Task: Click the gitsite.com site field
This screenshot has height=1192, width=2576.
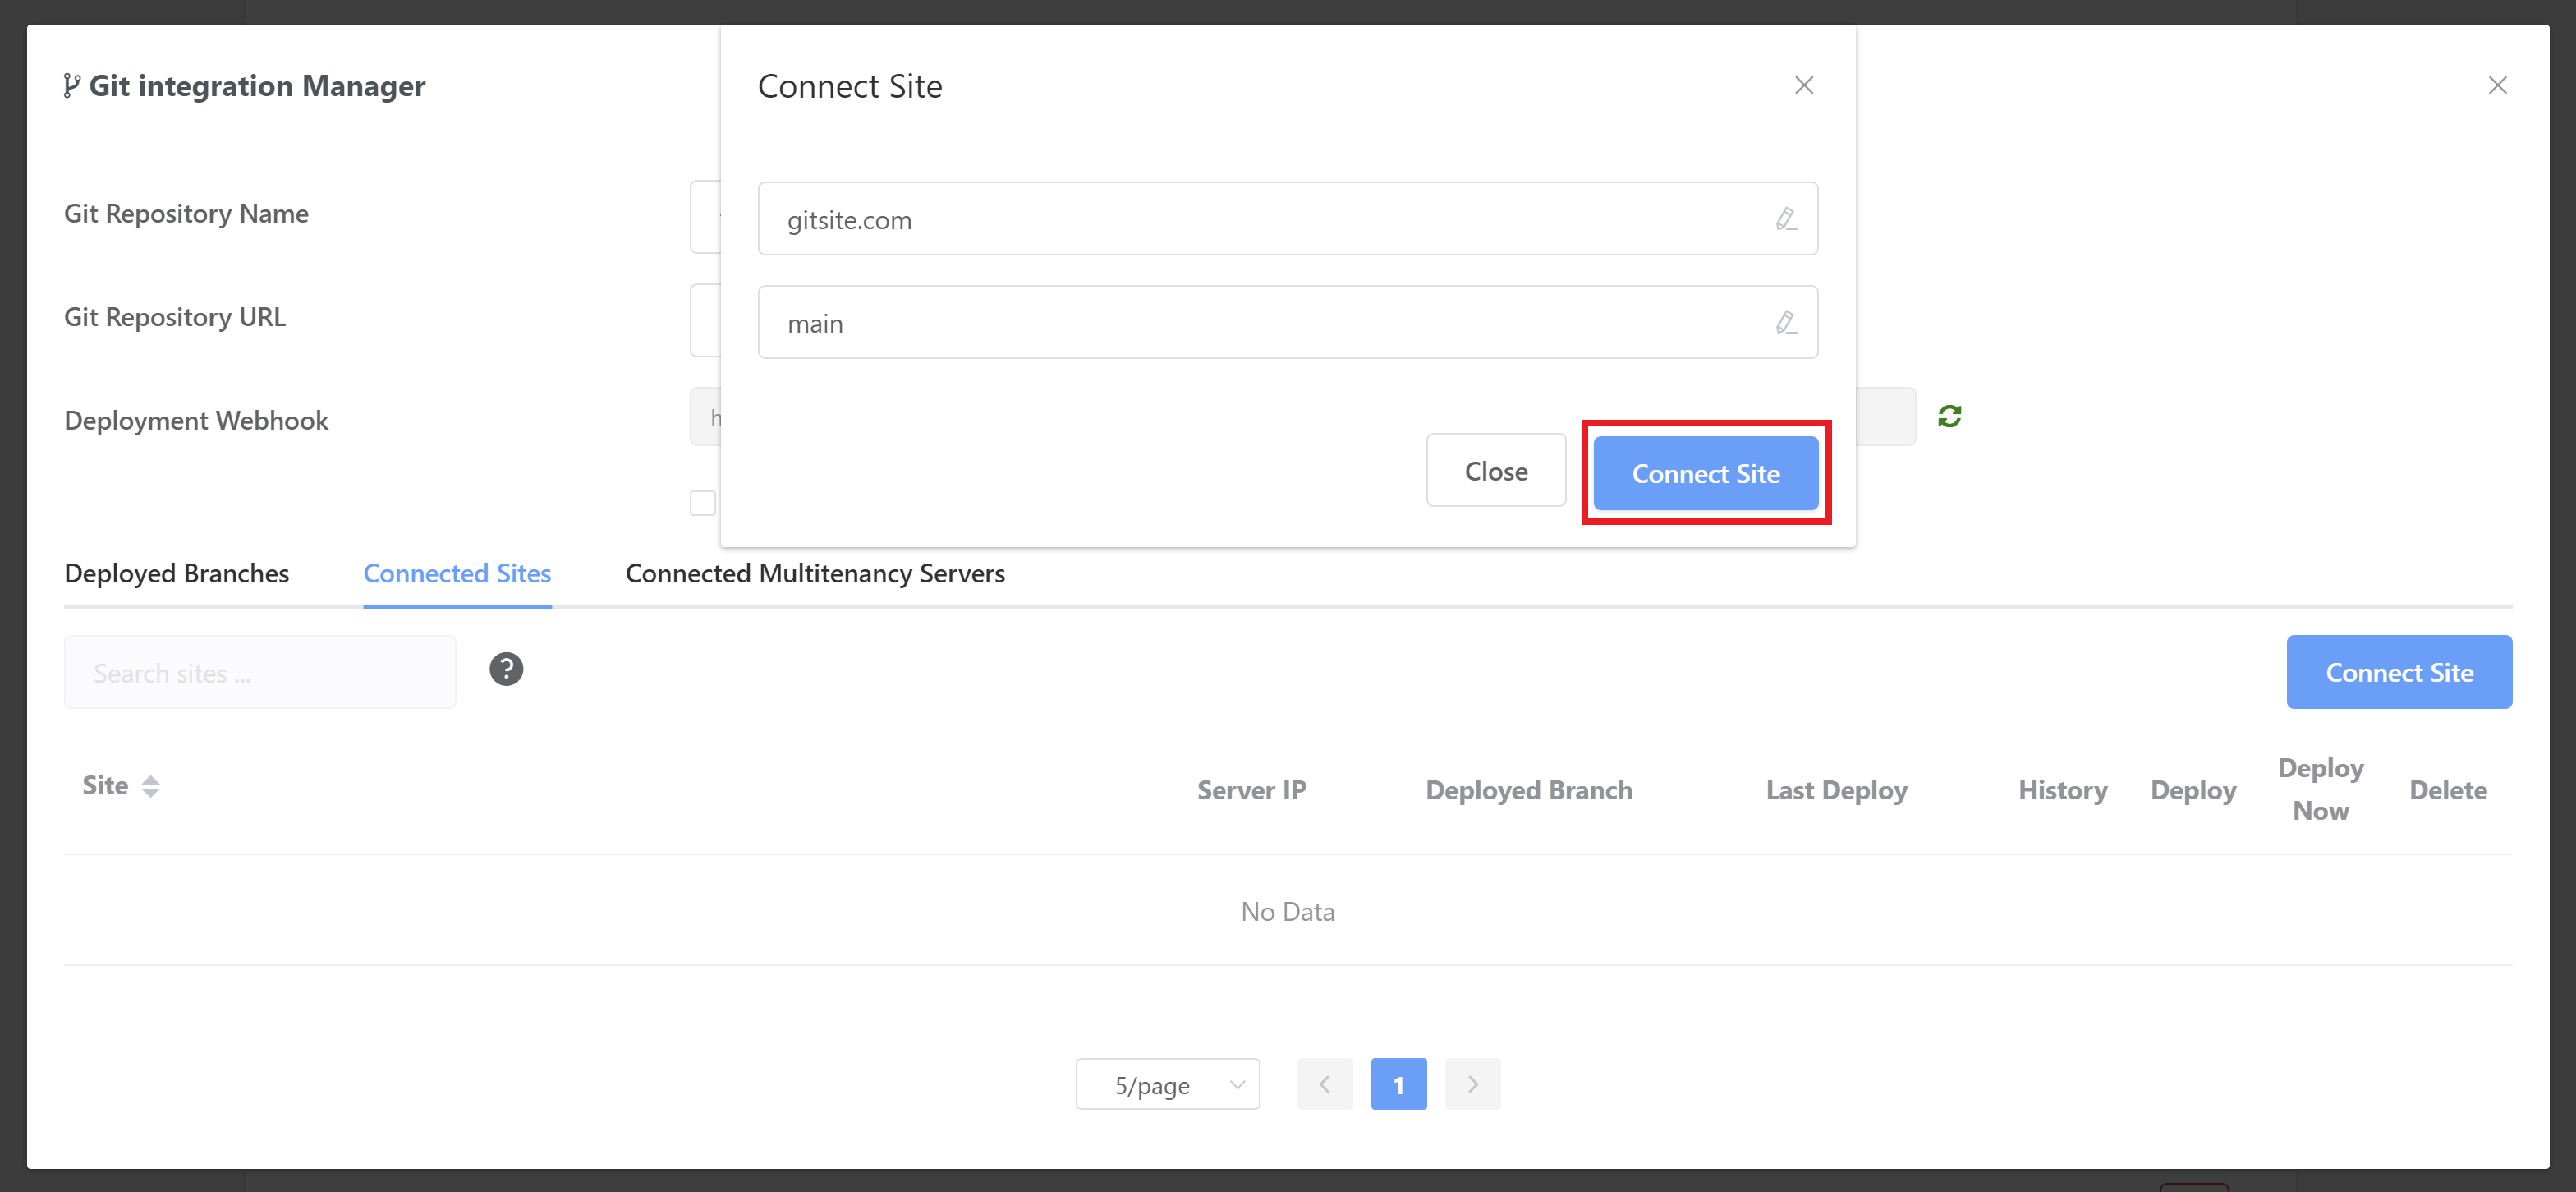Action: click(x=1260, y=219)
